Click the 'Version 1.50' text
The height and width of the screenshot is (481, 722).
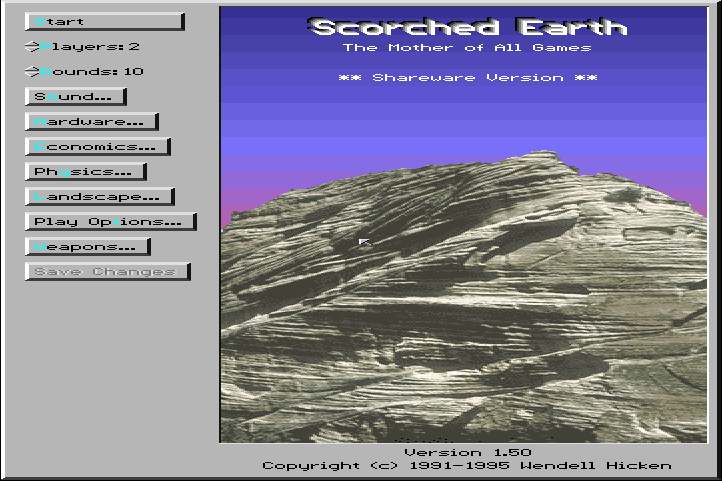(x=468, y=452)
